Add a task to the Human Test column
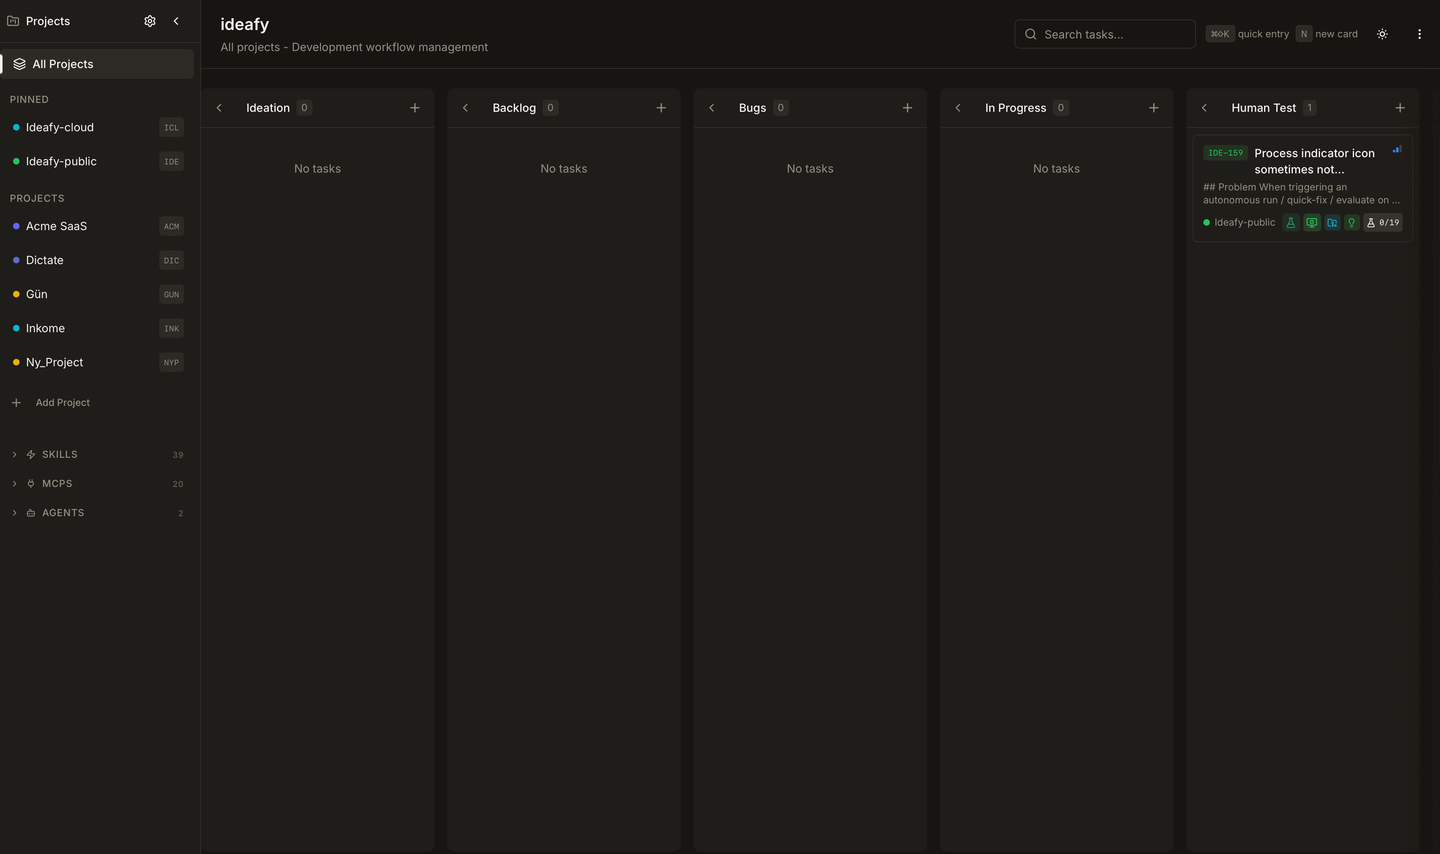 [1400, 108]
